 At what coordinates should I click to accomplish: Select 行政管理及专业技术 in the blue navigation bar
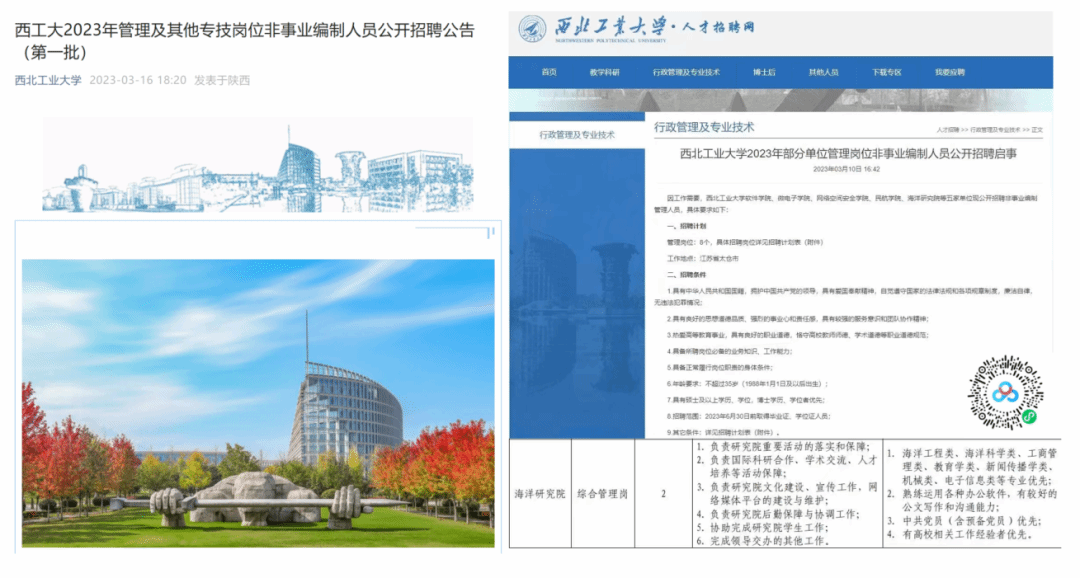[686, 72]
